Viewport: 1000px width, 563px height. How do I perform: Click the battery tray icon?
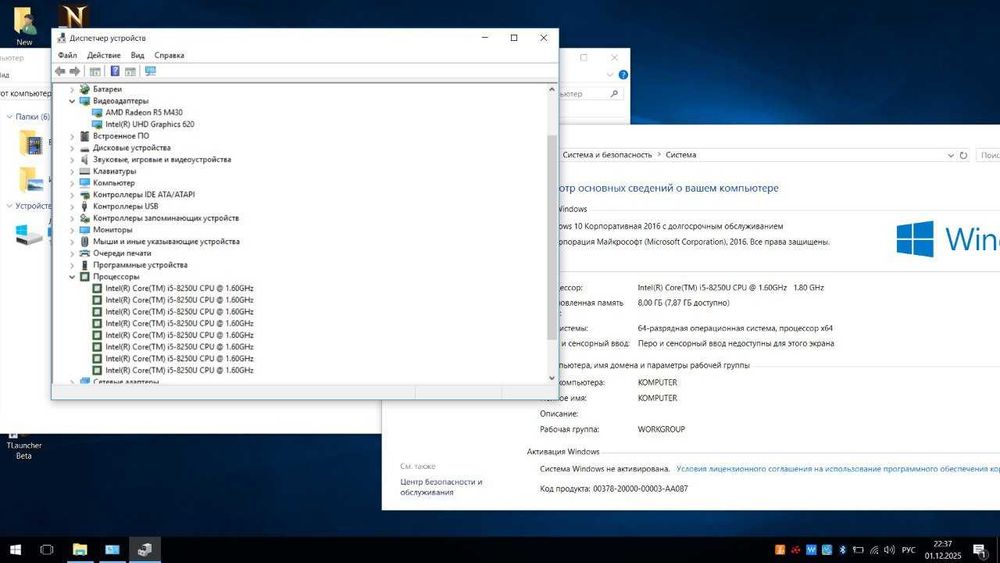858,550
